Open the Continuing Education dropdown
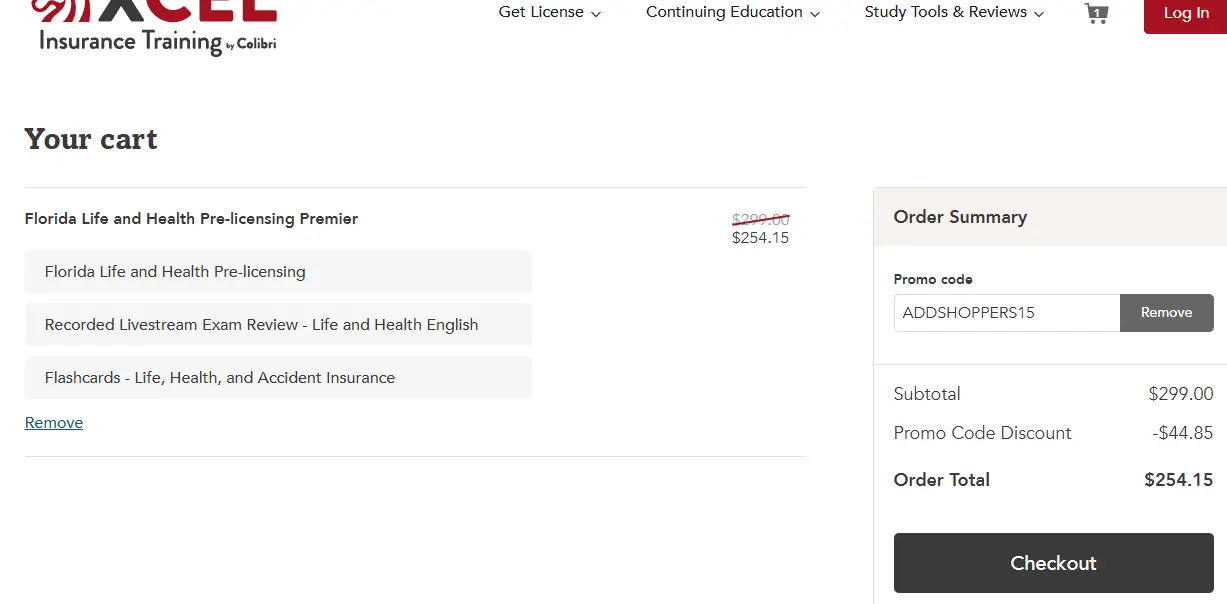Screen dimensions: 1227x604 click(x=732, y=13)
